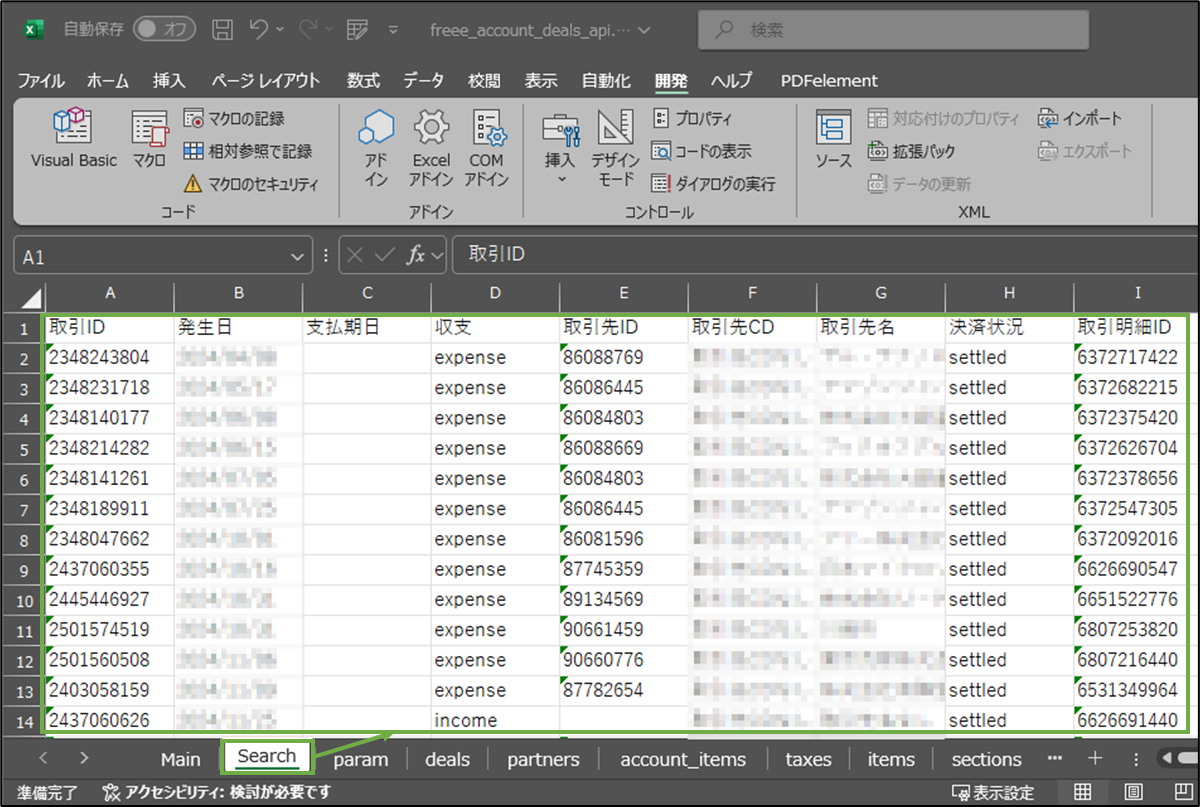Switch to the 数式 tab
This screenshot has height=807, width=1200.
coord(363,81)
